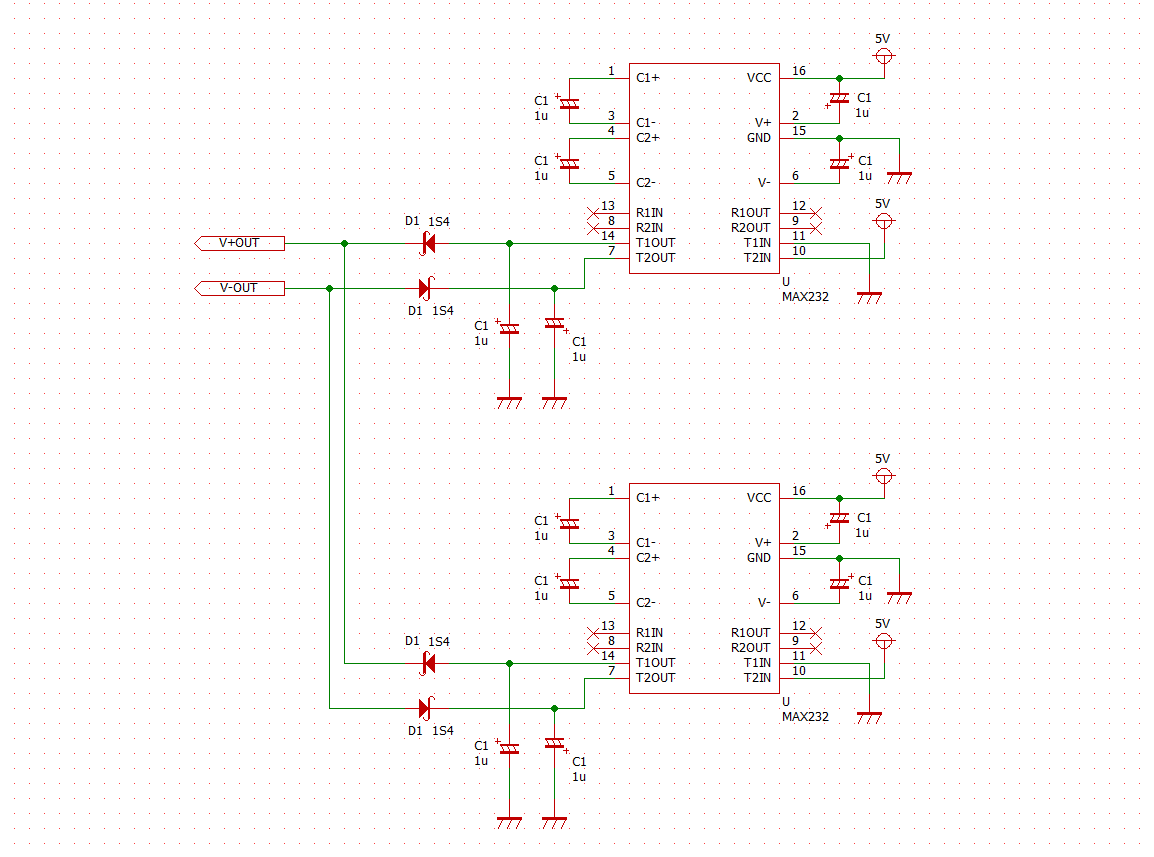Click the ground symbol under lower chip's T2OUT capacitor

tap(554, 821)
